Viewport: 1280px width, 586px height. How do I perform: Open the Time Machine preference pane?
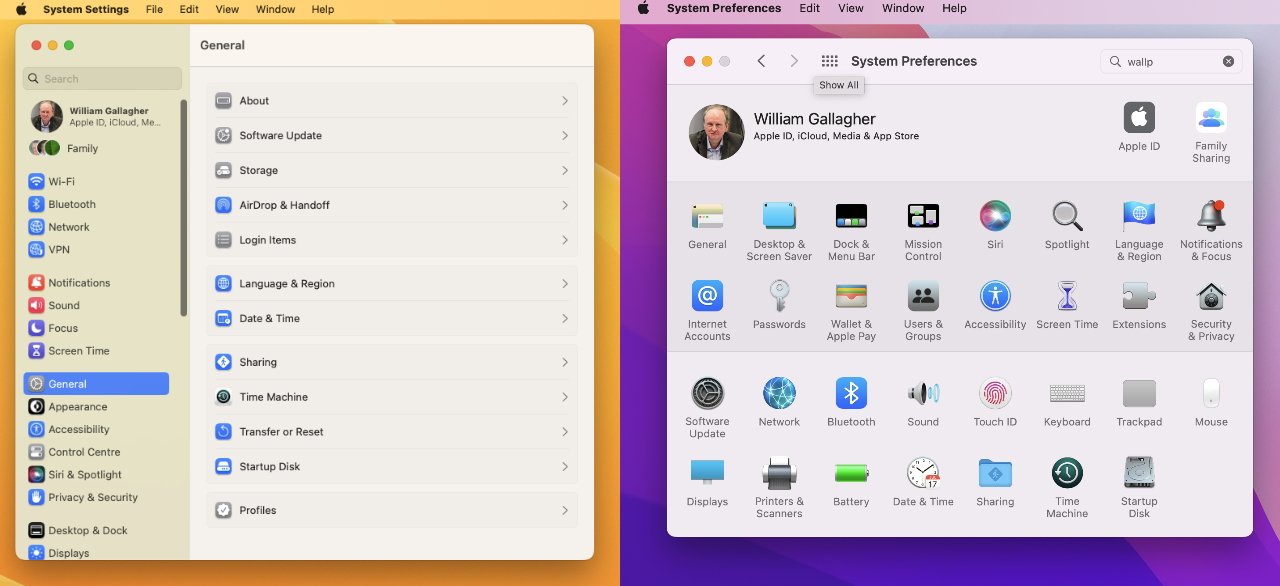point(1067,484)
